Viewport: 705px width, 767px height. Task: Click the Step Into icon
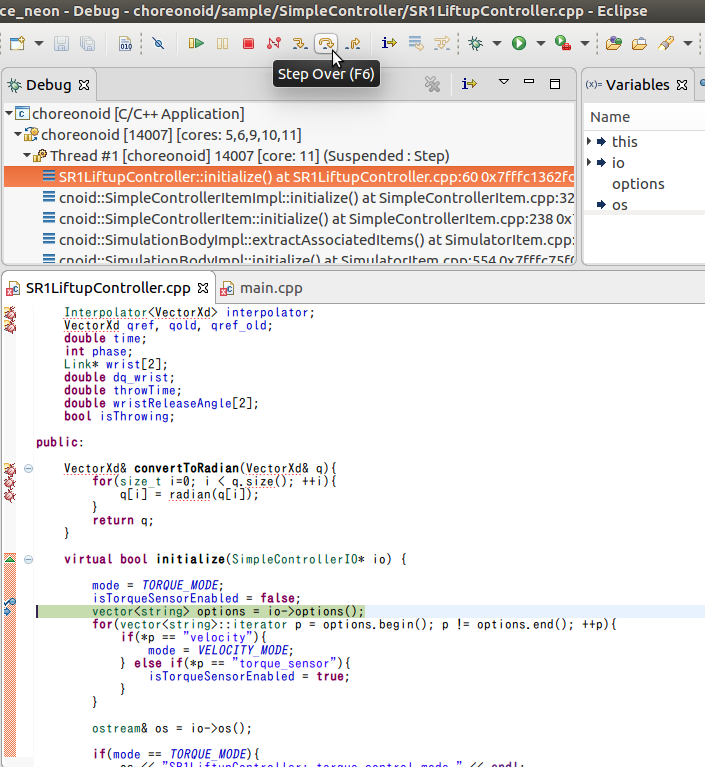point(300,44)
